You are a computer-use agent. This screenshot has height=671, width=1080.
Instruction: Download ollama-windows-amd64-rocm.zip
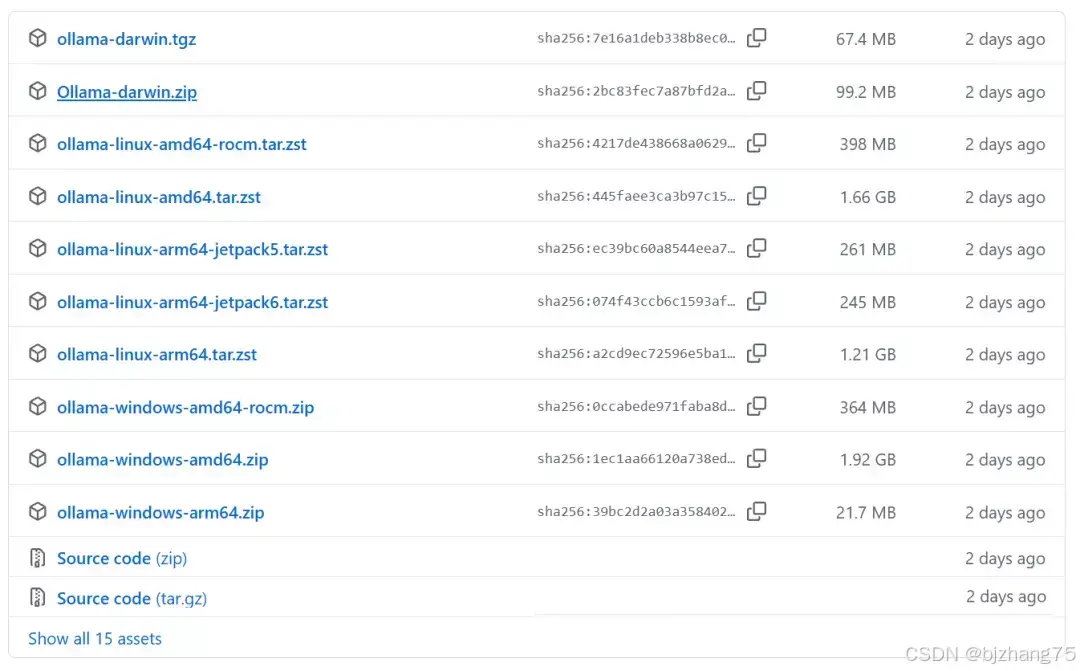(185, 407)
